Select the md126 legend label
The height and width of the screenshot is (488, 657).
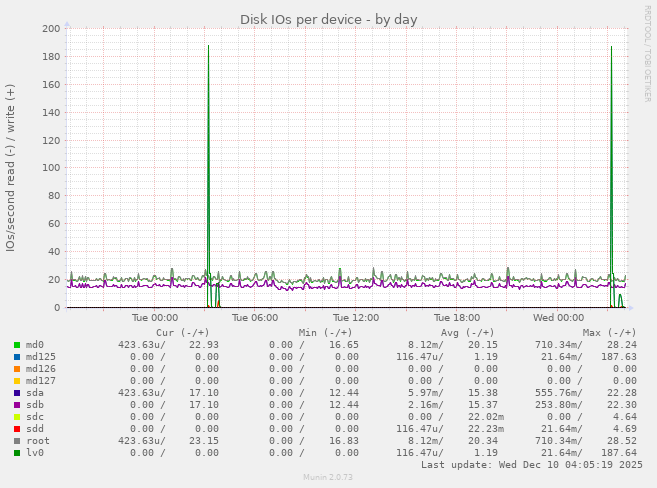(41, 369)
